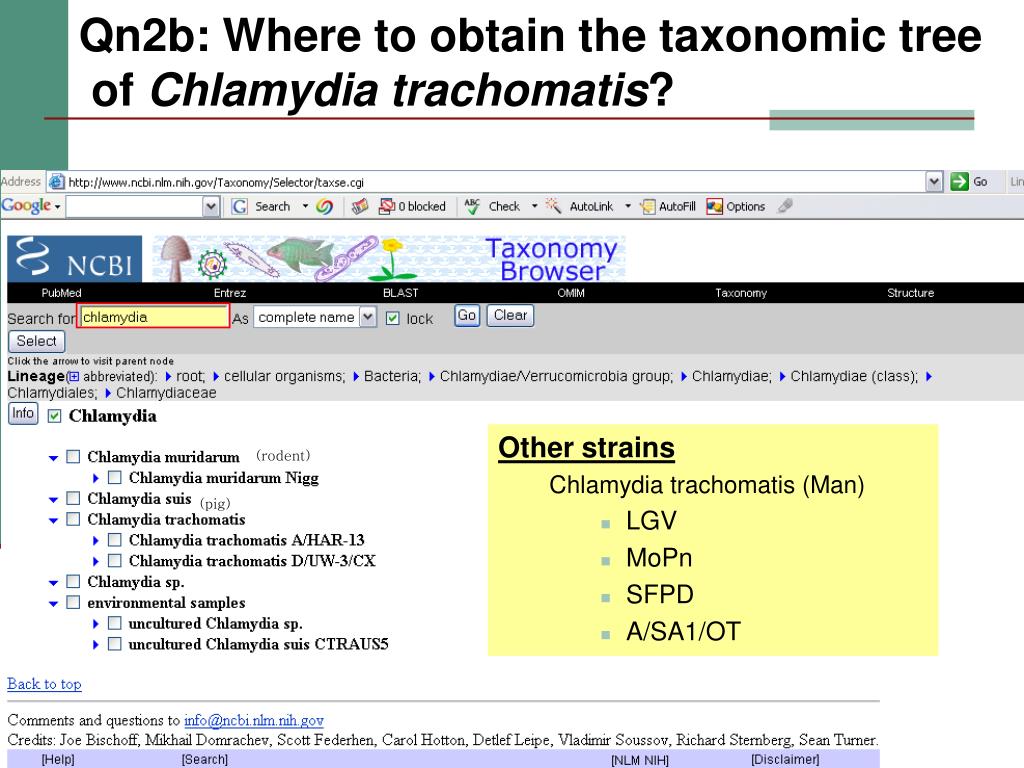Open the PubMed nav item
This screenshot has width=1024, height=768.
61,293
